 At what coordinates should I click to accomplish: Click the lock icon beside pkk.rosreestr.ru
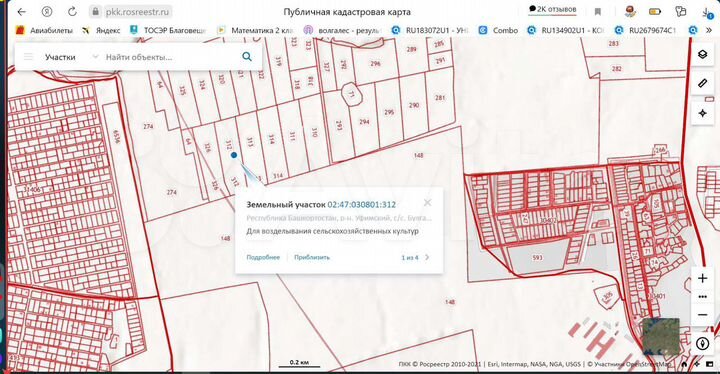[96, 12]
